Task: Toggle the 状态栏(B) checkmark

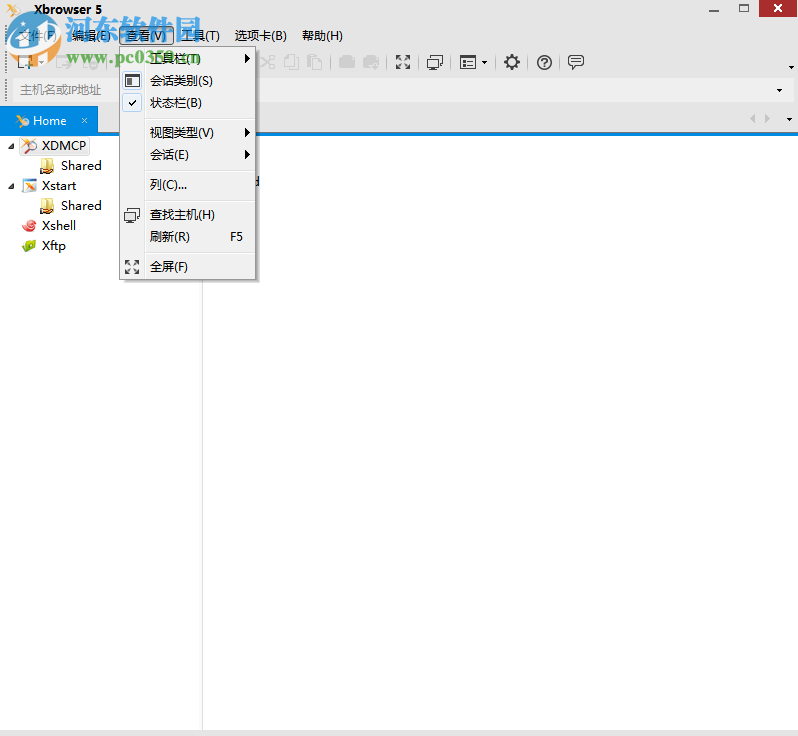Action: pyautogui.click(x=132, y=103)
